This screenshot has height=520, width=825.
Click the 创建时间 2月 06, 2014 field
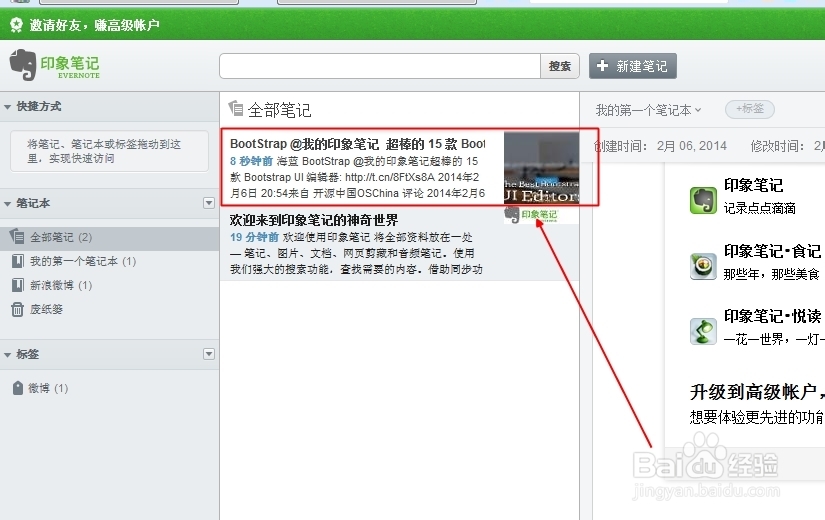coord(661,146)
